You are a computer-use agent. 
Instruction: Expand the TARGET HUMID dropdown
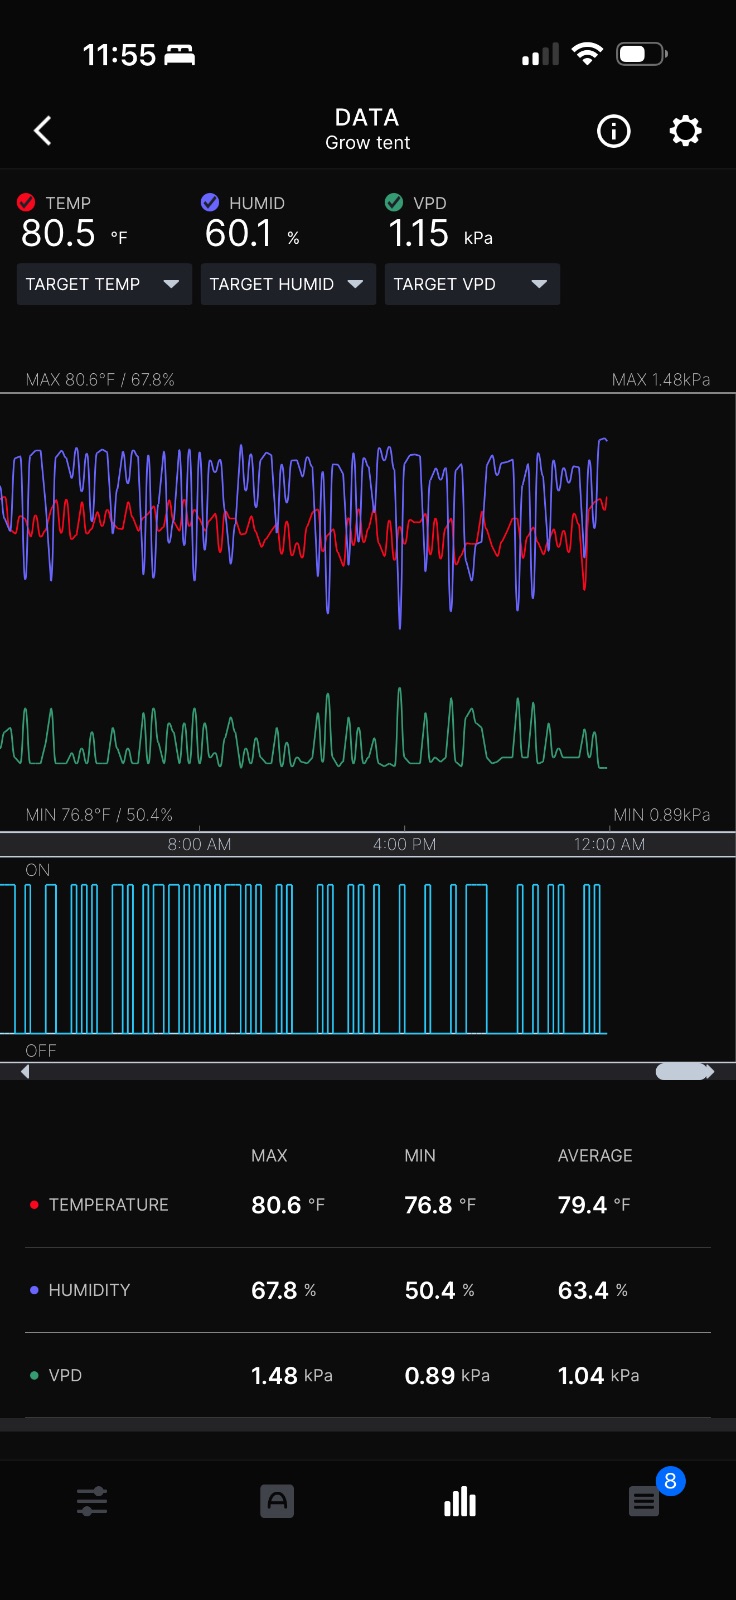[288, 284]
